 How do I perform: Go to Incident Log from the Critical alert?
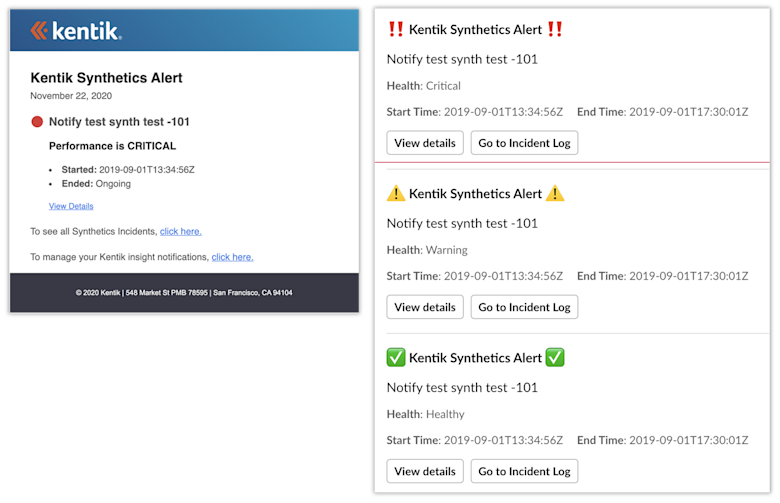pos(524,143)
